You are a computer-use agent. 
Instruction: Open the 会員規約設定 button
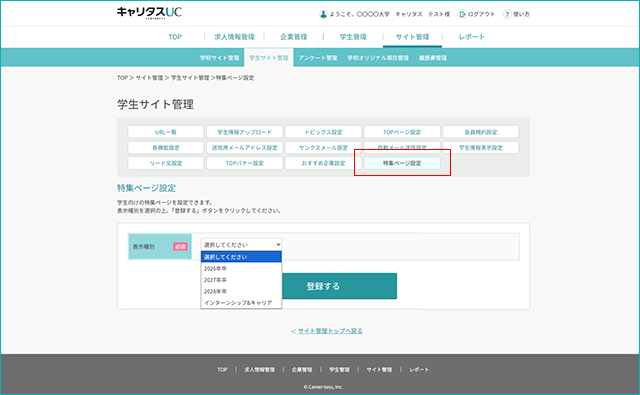[481, 132]
